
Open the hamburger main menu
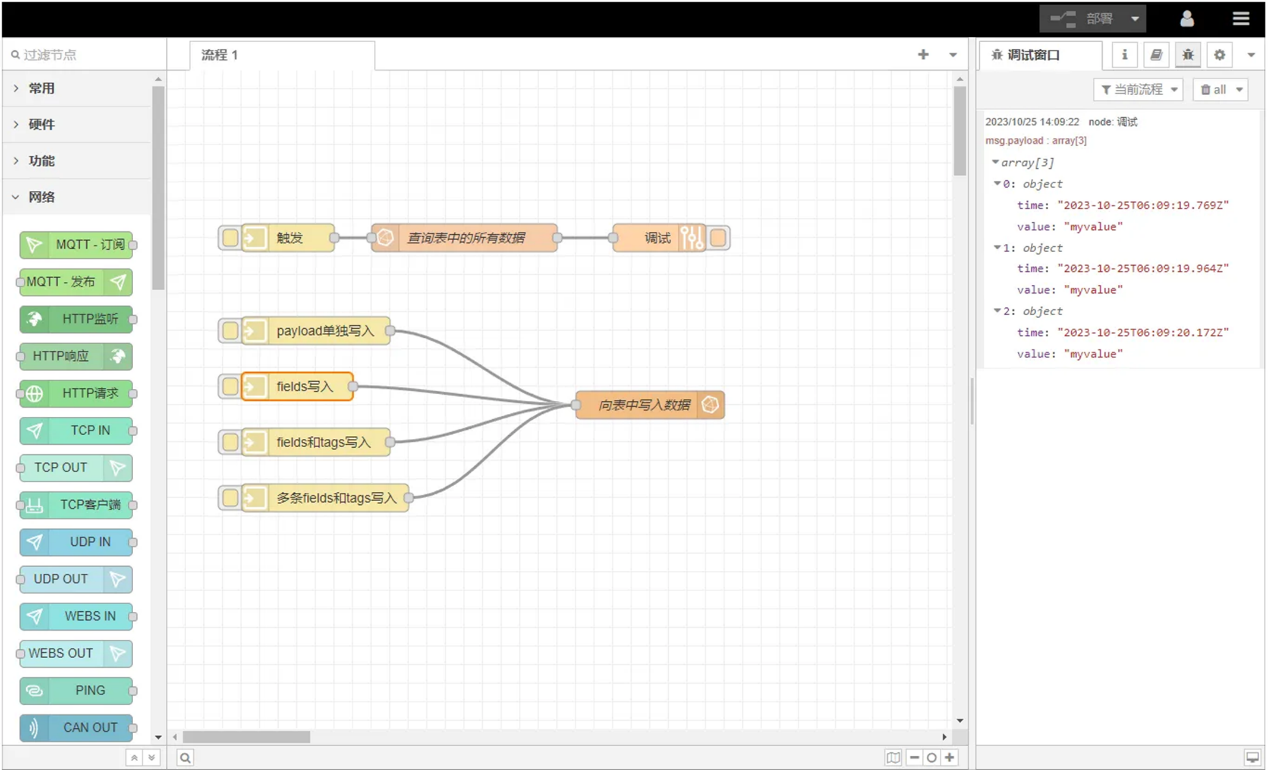pos(1241,19)
